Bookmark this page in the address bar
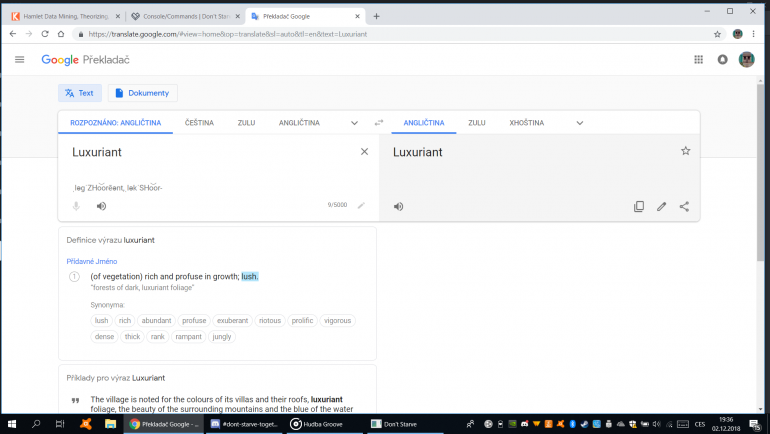Image resolution: width=770 pixels, height=434 pixels. tap(717, 34)
